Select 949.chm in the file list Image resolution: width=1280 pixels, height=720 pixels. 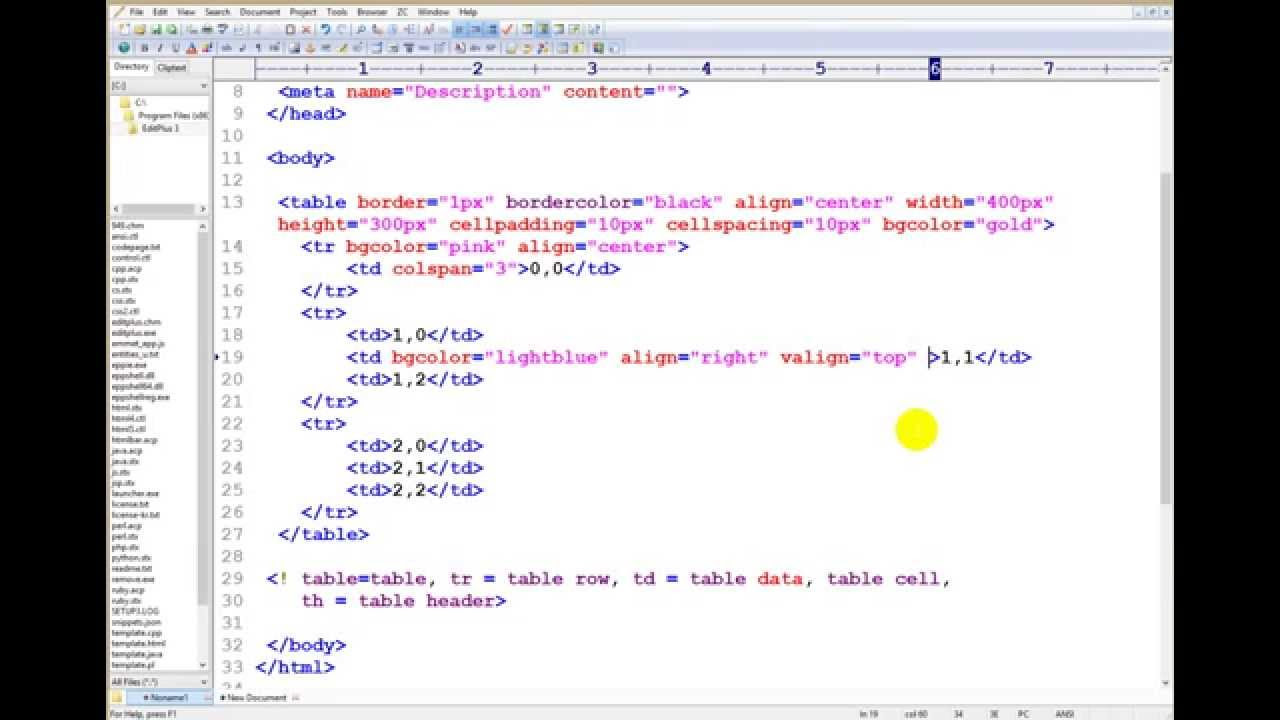point(128,225)
